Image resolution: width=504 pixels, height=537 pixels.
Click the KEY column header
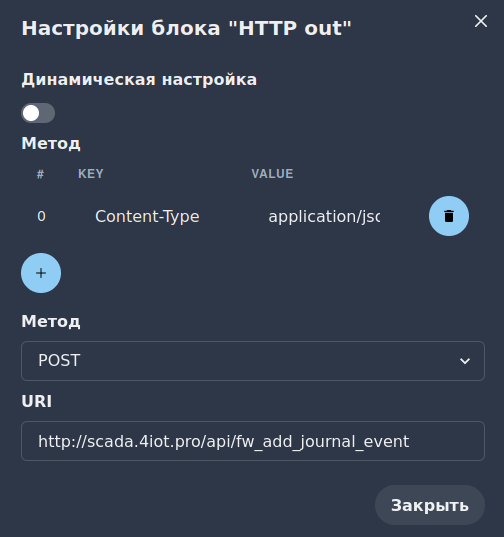point(90,174)
